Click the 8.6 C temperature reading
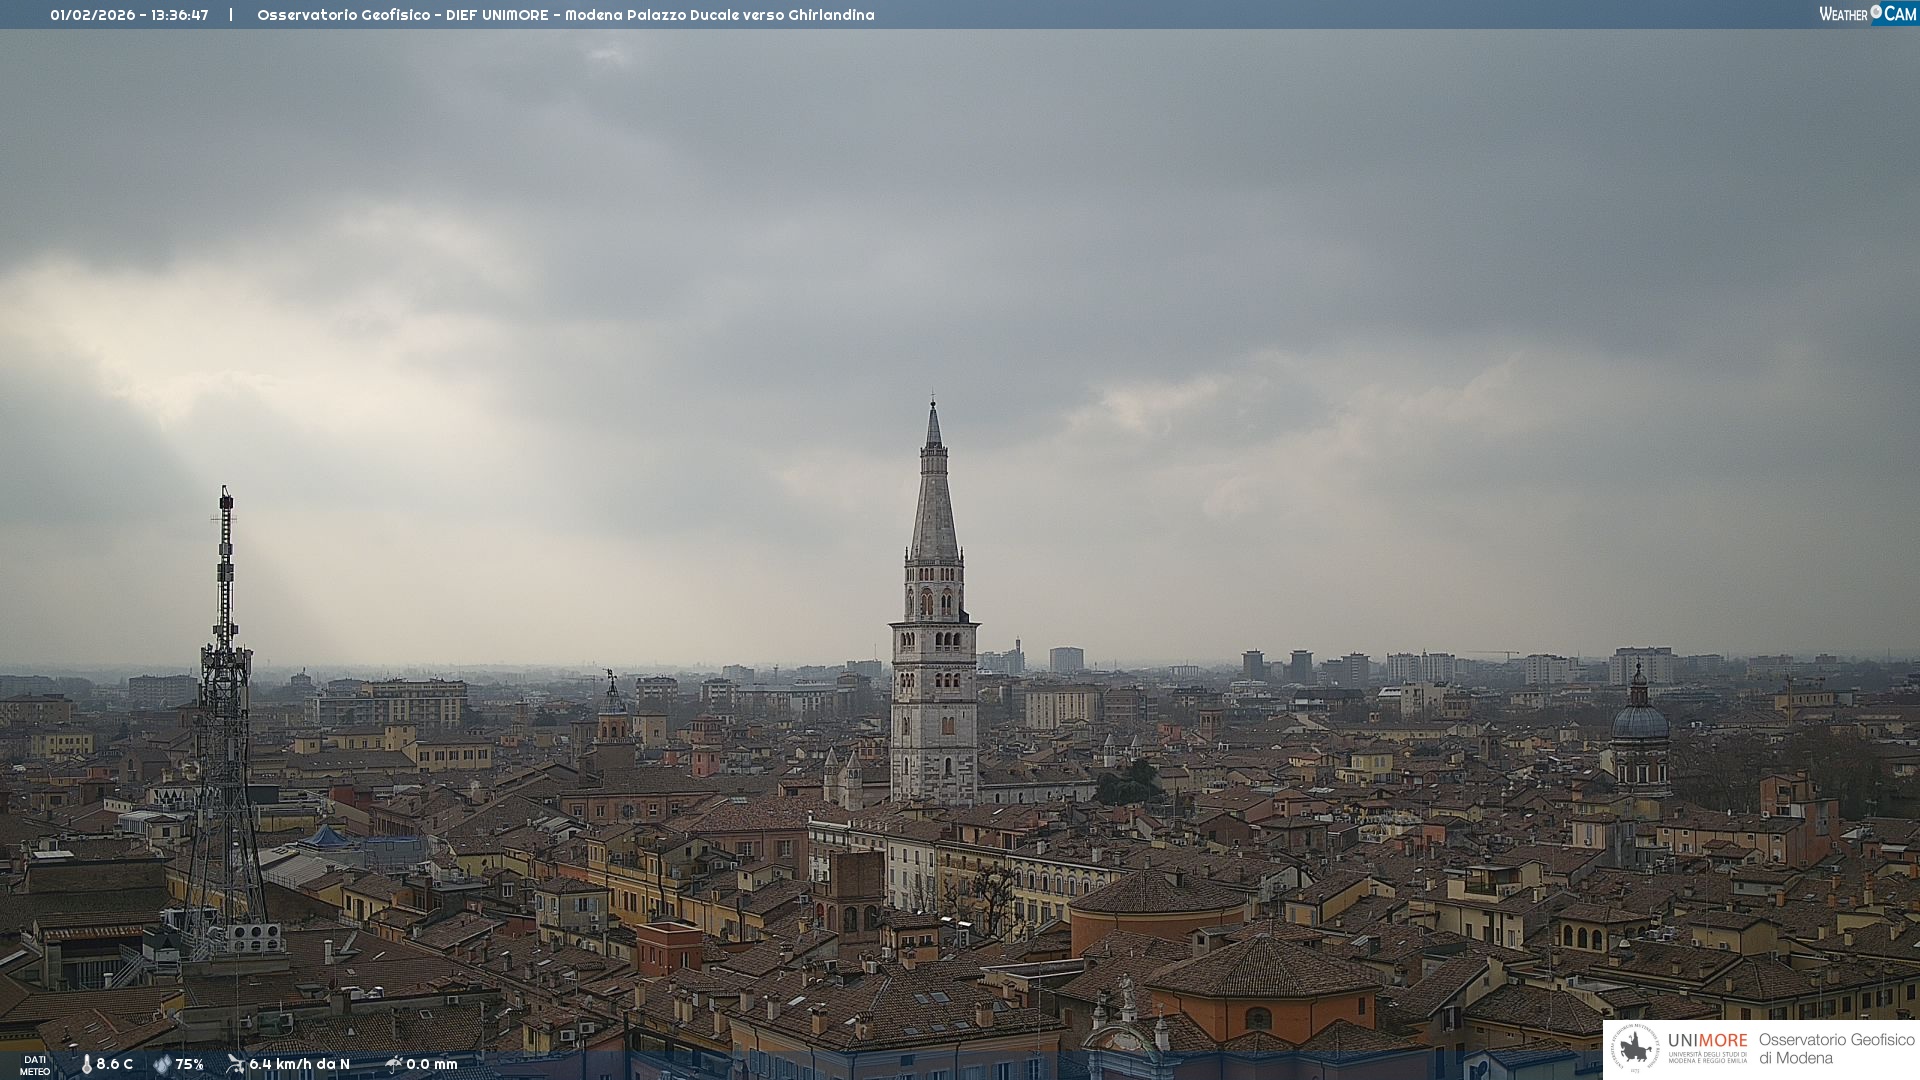This screenshot has width=1920, height=1080. [115, 1064]
